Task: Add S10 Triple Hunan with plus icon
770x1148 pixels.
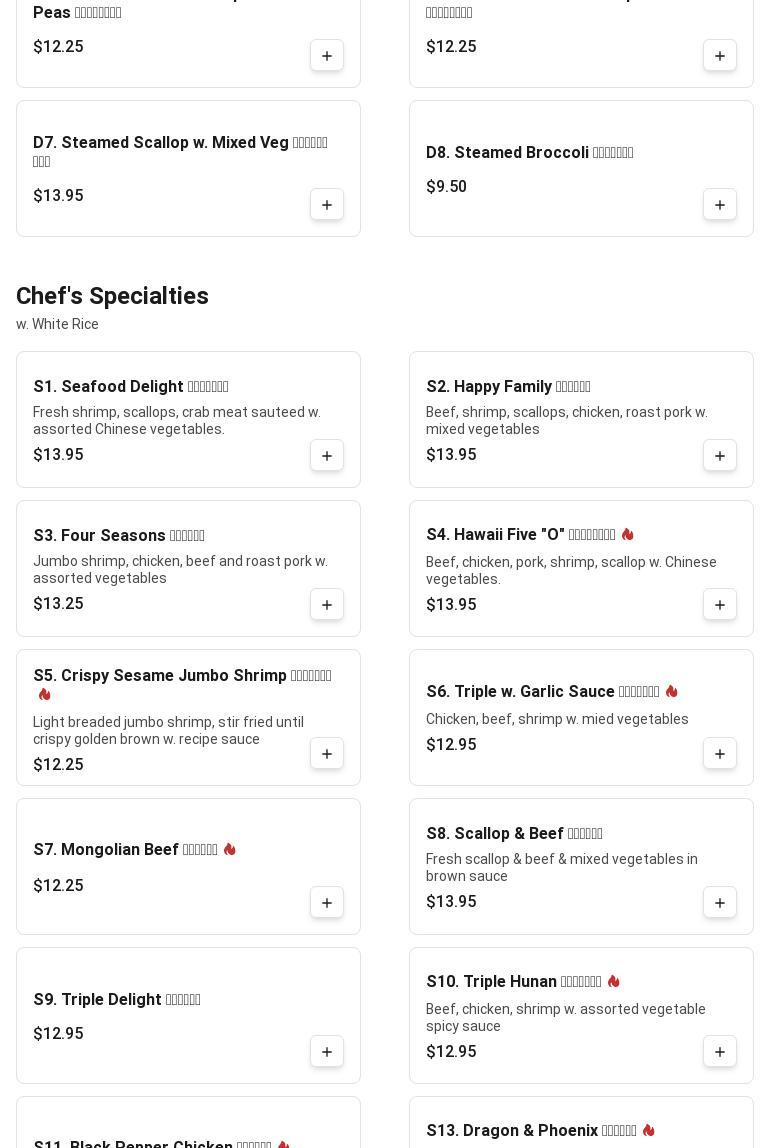Action: tap(719, 1051)
